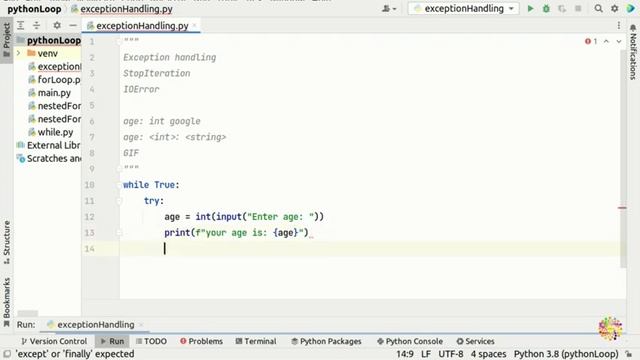This screenshot has width=640, height=360.
Task: Open main.py in project tree
Action: [x=50, y=93]
